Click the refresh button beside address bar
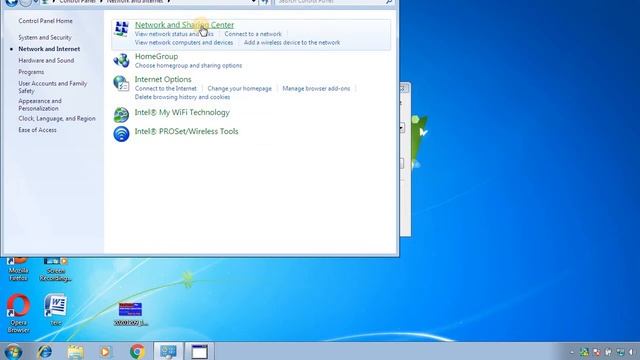Screen dimensions: 640x360 [x=265, y=2]
